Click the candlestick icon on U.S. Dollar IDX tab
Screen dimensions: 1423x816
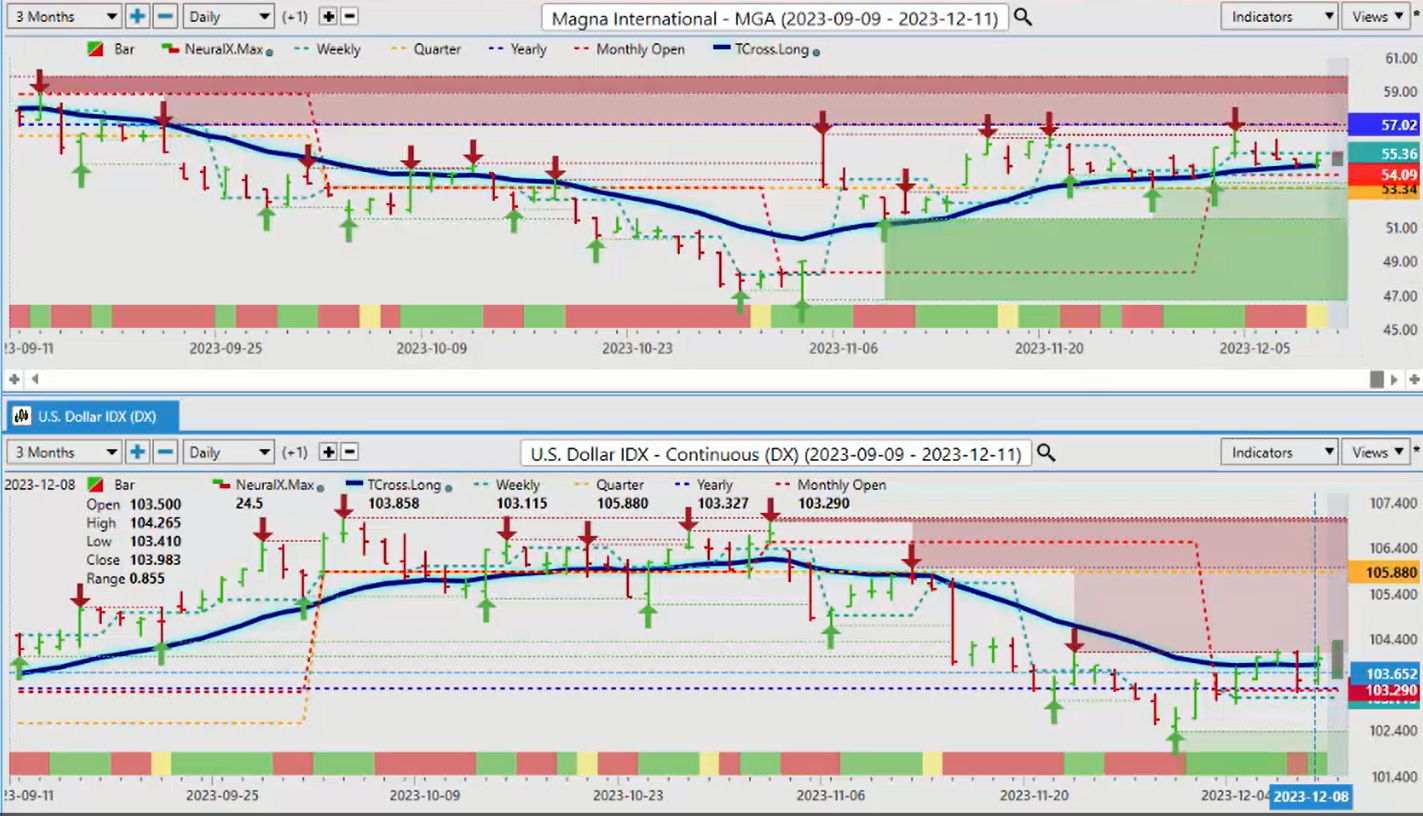tap(21, 416)
